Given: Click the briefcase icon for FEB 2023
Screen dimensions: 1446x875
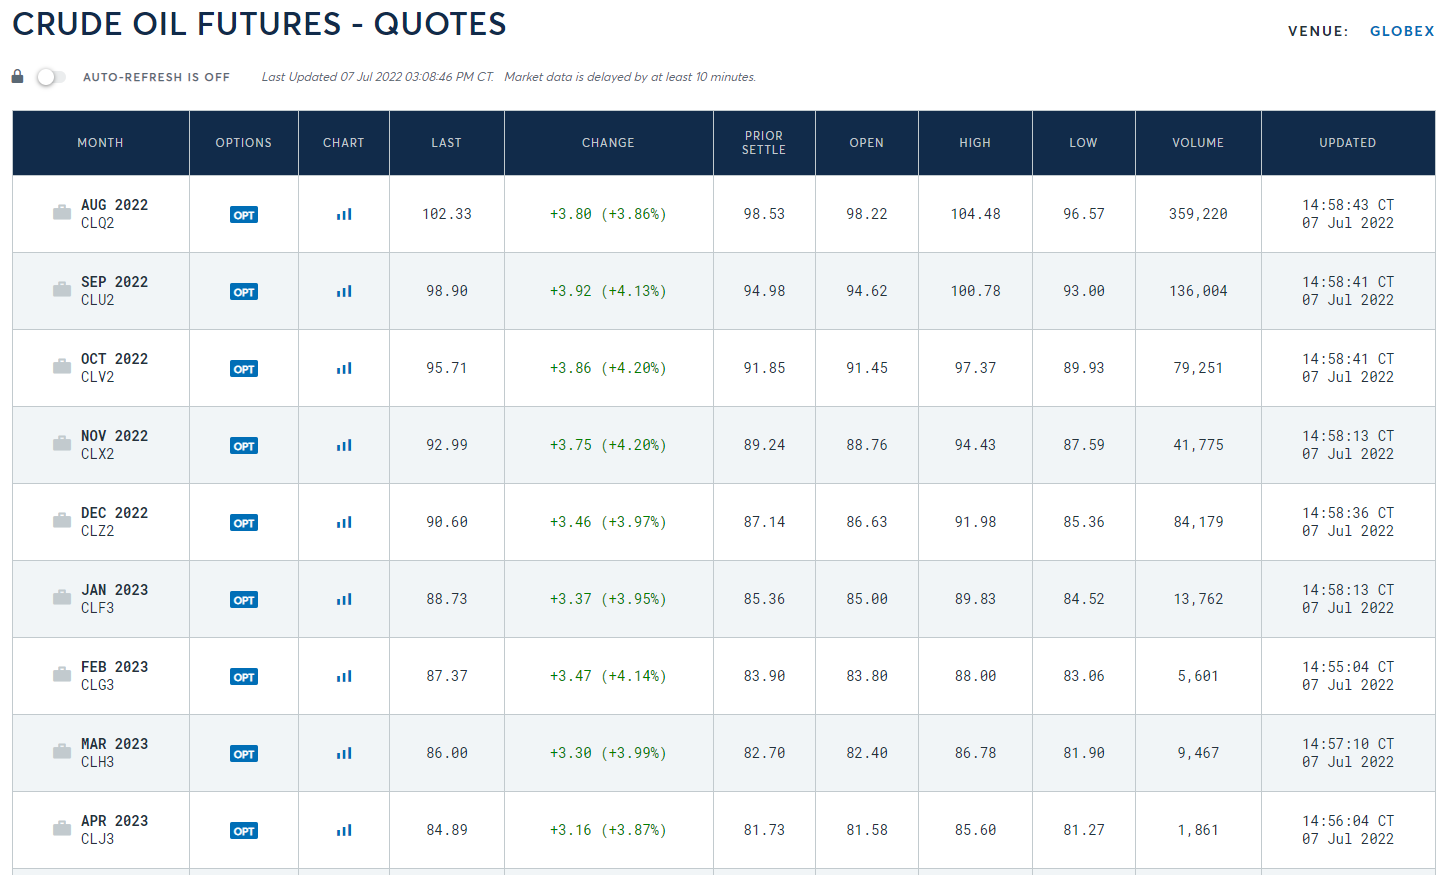Looking at the screenshot, I should pyautogui.click(x=62, y=674).
